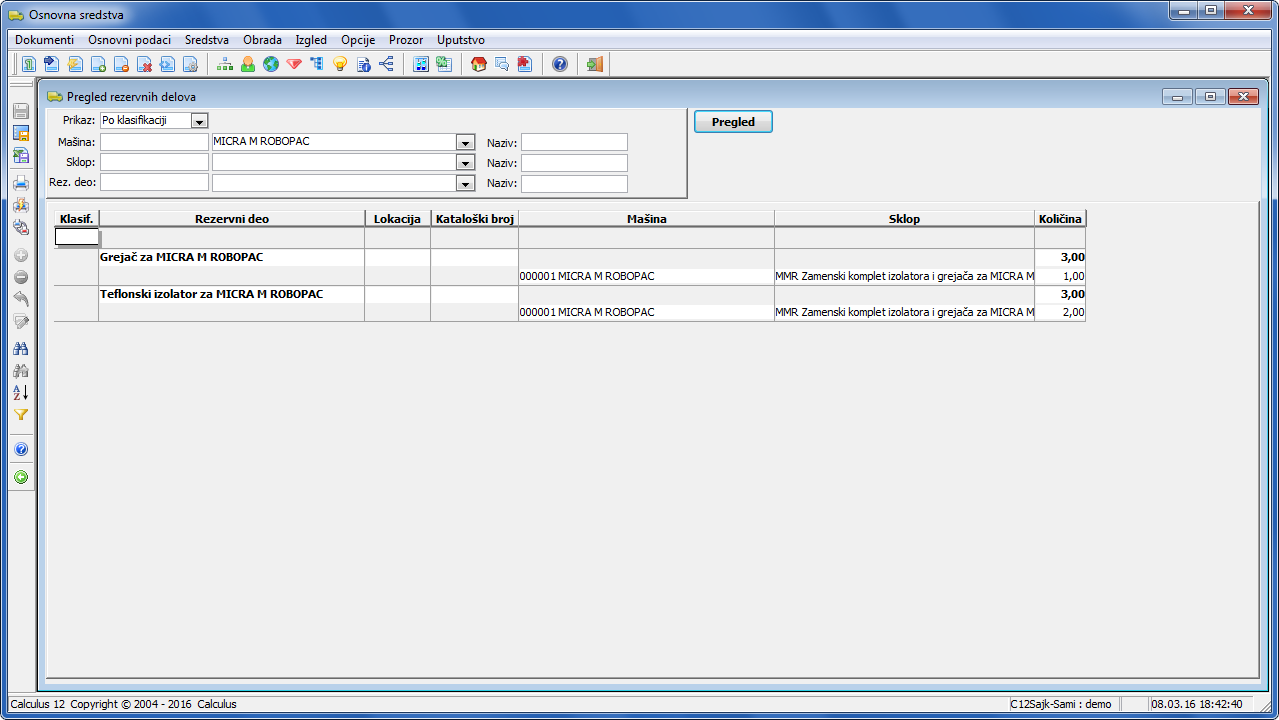Click the yellow filter funnel sidebar icon
Viewport: 1279px width, 720px height.
coord(20,415)
